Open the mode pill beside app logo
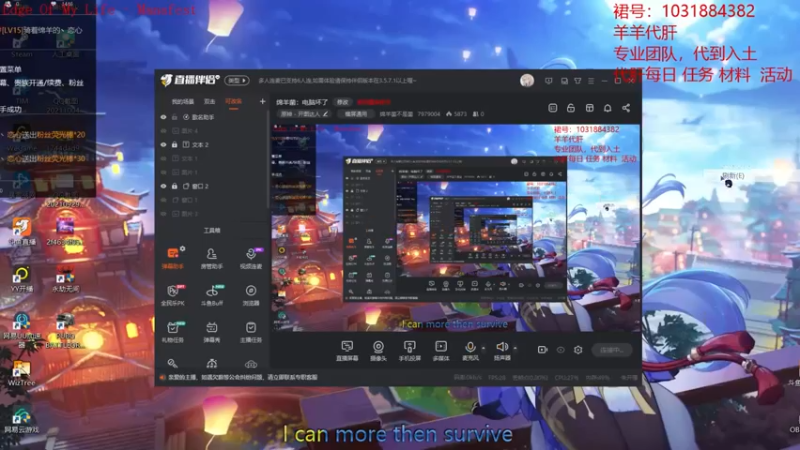Image resolution: width=800 pixels, height=450 pixels. pos(237,81)
